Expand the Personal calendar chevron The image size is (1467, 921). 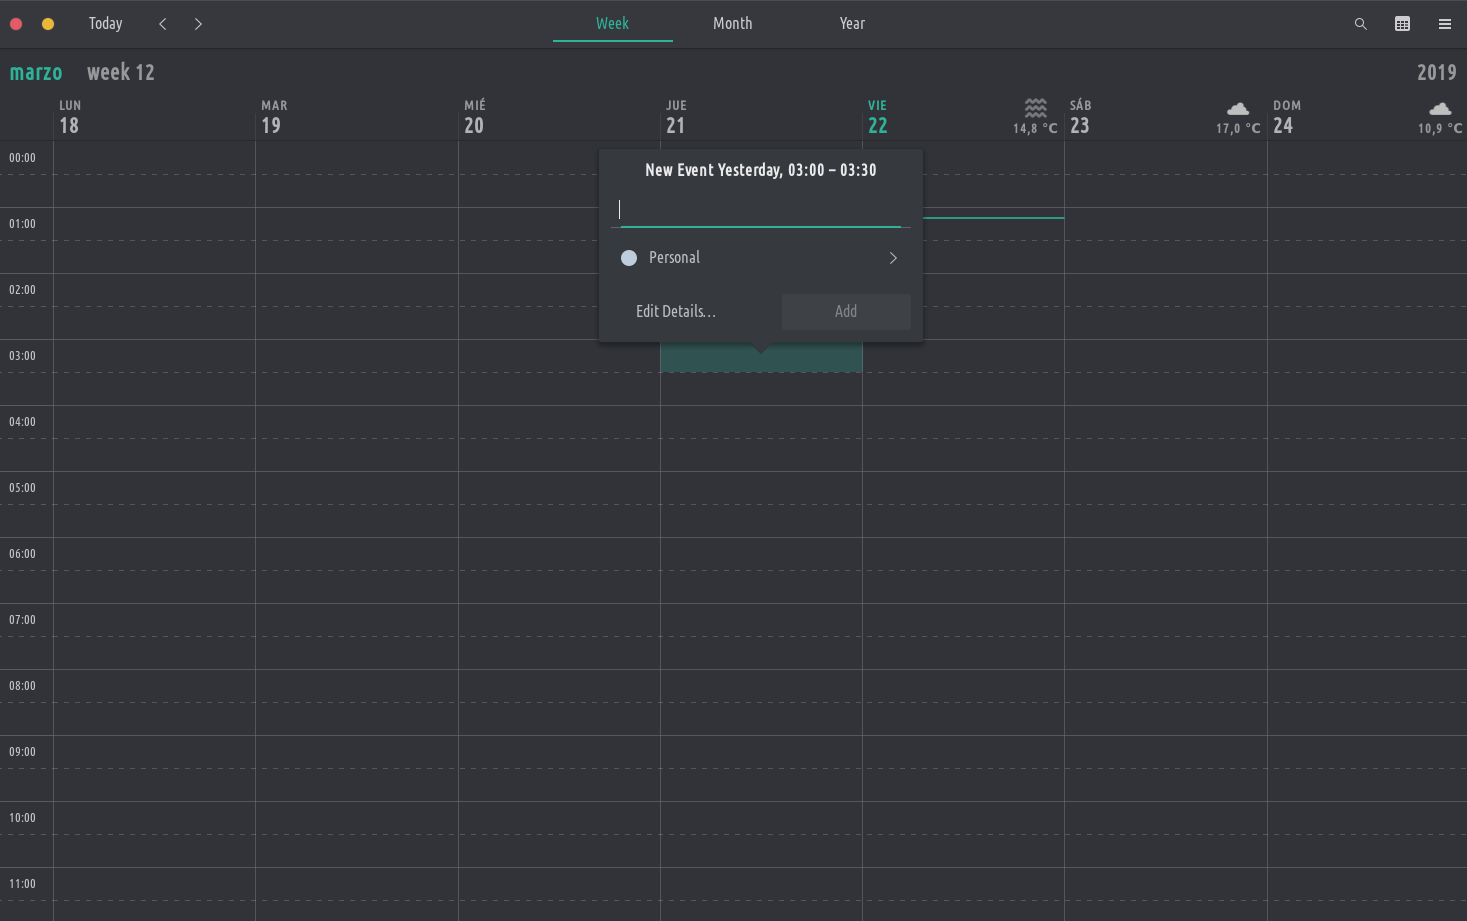pos(893,258)
